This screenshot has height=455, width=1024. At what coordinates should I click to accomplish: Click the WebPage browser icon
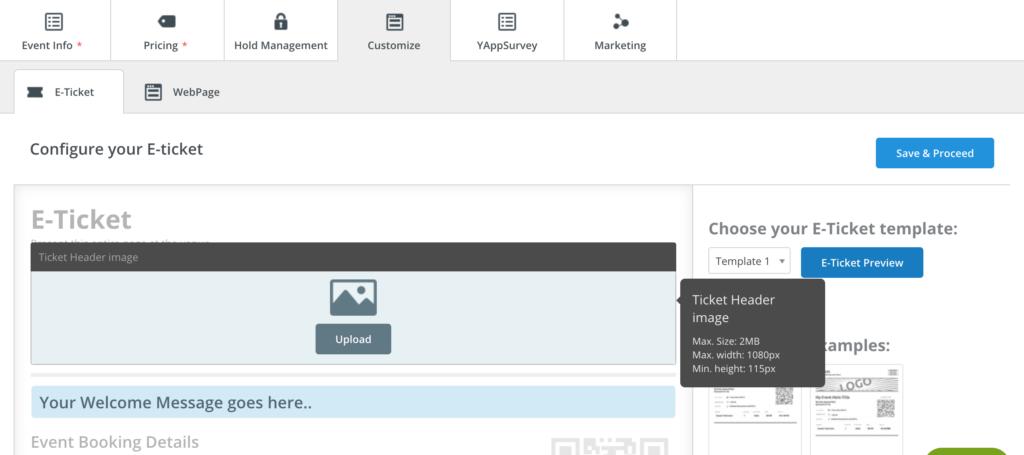(x=153, y=92)
